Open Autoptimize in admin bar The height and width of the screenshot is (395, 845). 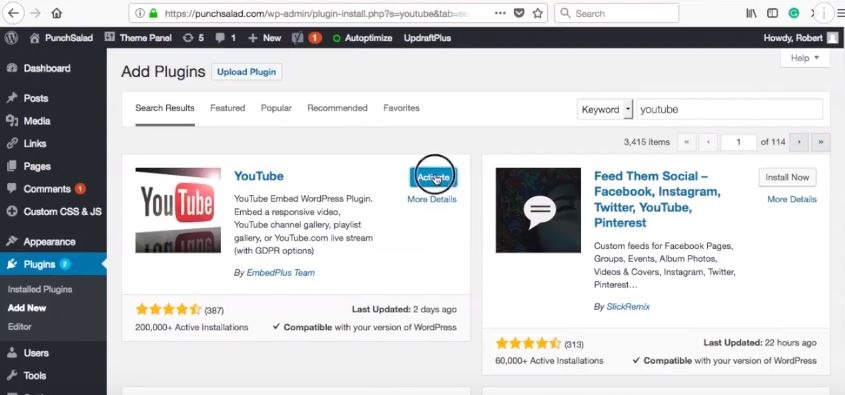362,38
